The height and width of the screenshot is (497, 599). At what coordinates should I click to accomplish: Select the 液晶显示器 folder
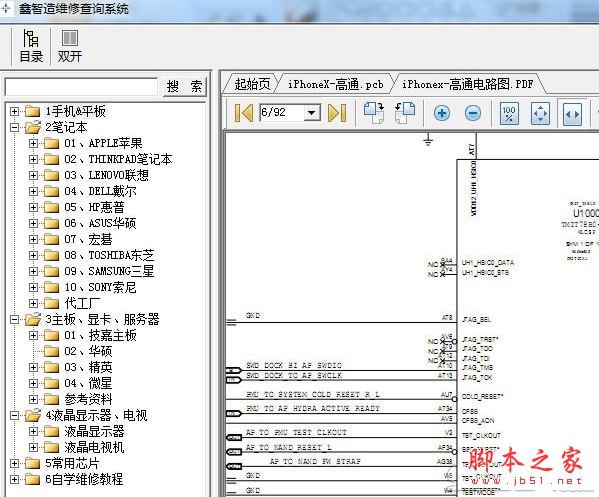click(x=94, y=431)
